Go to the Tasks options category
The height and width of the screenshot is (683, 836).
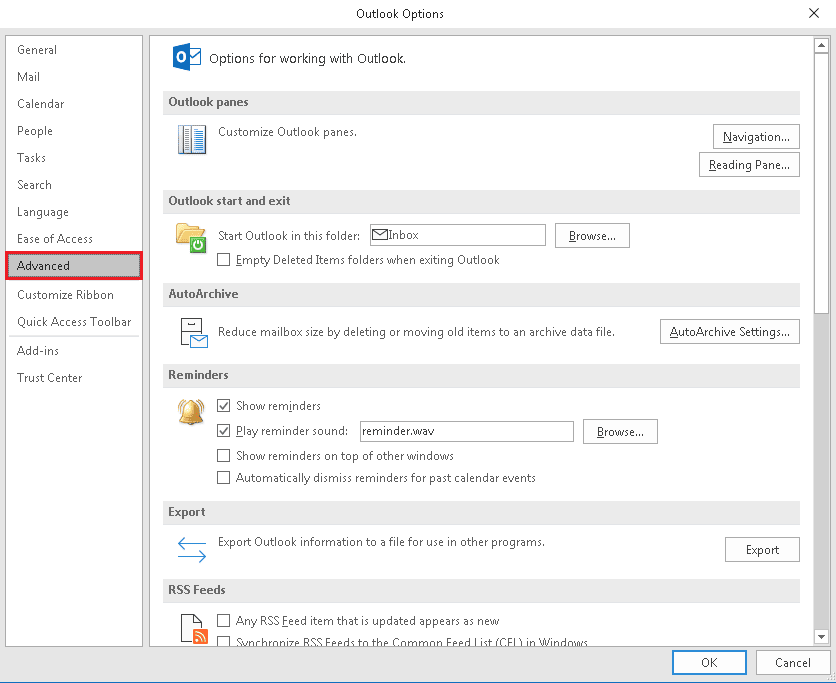click(x=74, y=158)
